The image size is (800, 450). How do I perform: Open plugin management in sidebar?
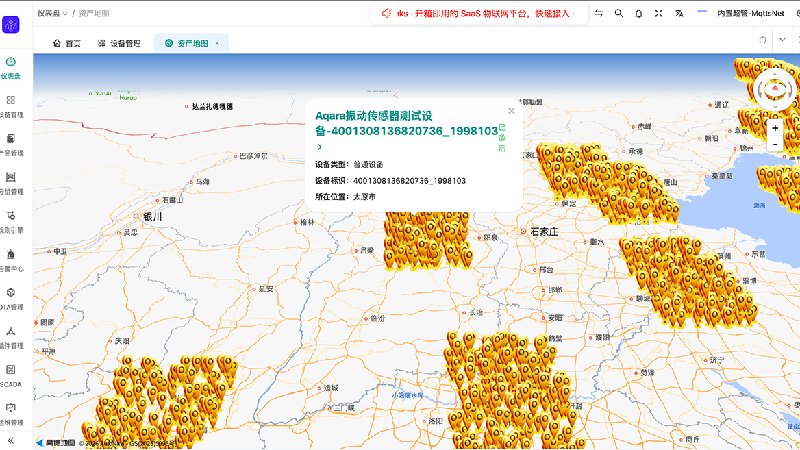coord(11,337)
